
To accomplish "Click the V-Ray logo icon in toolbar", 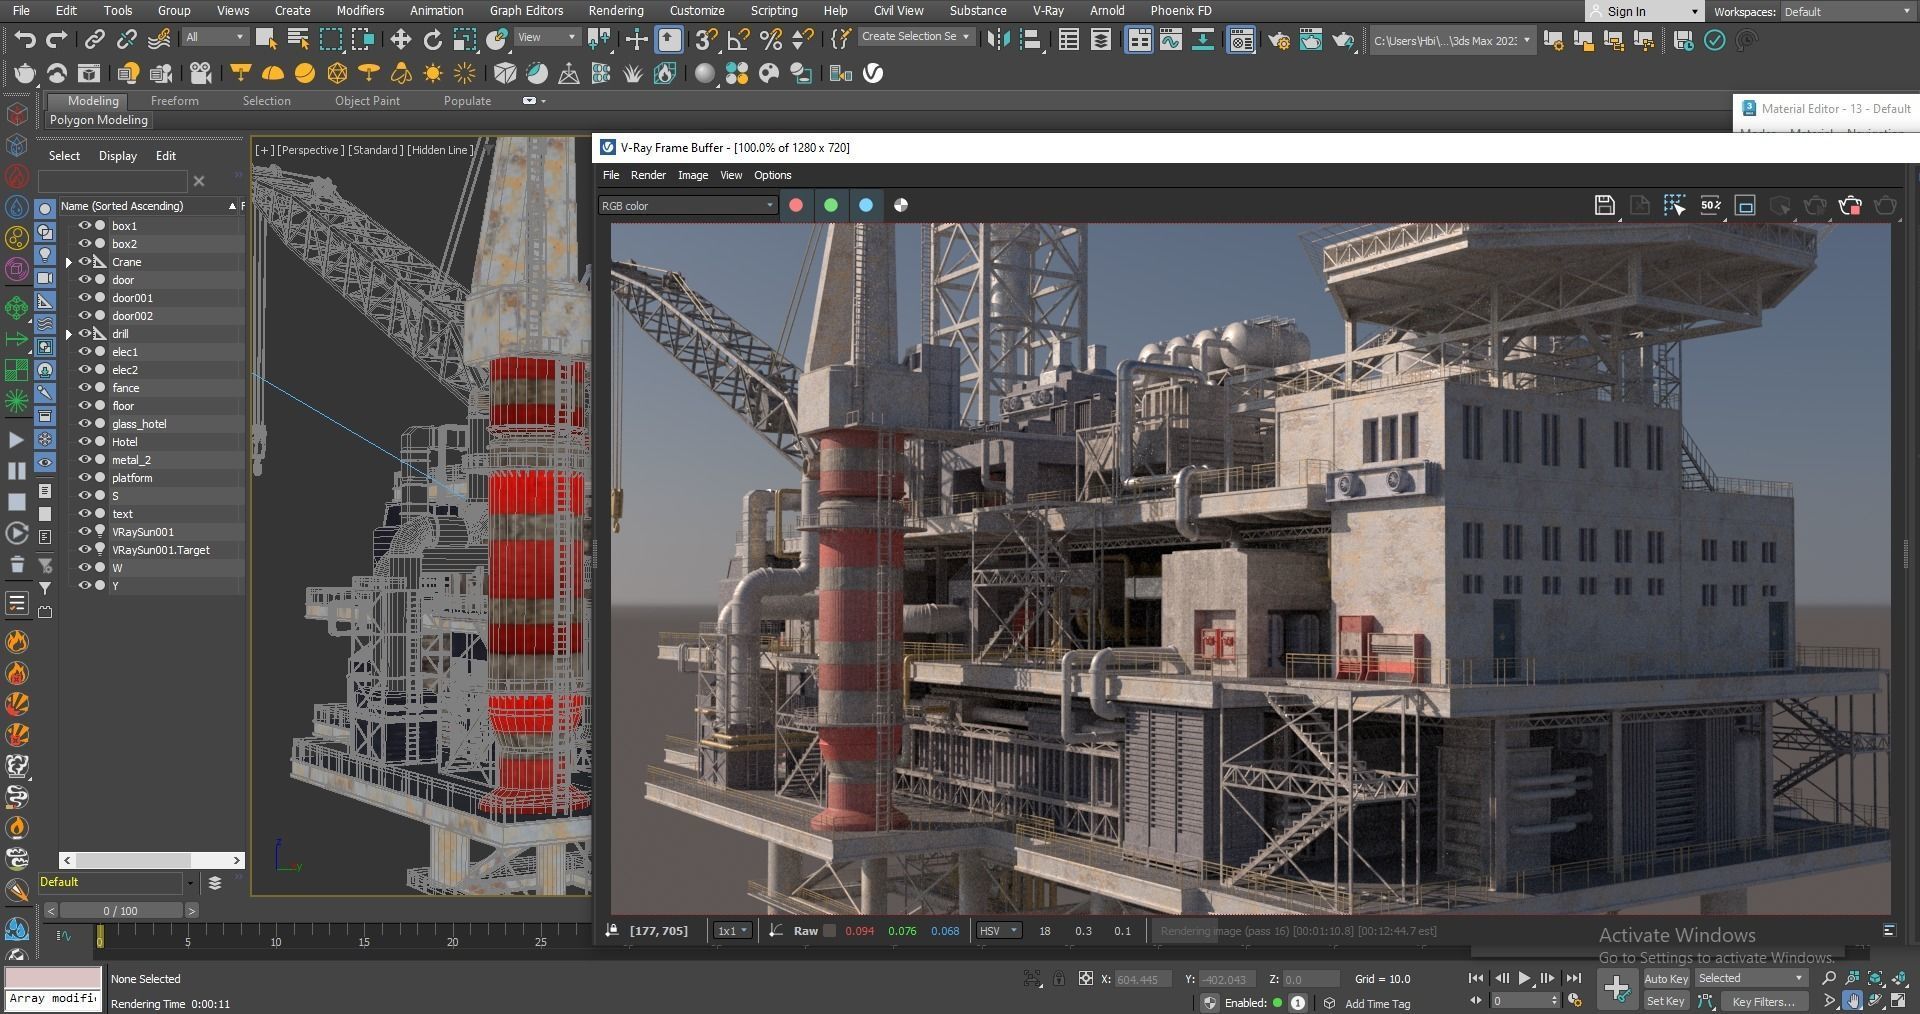I will 873,74.
